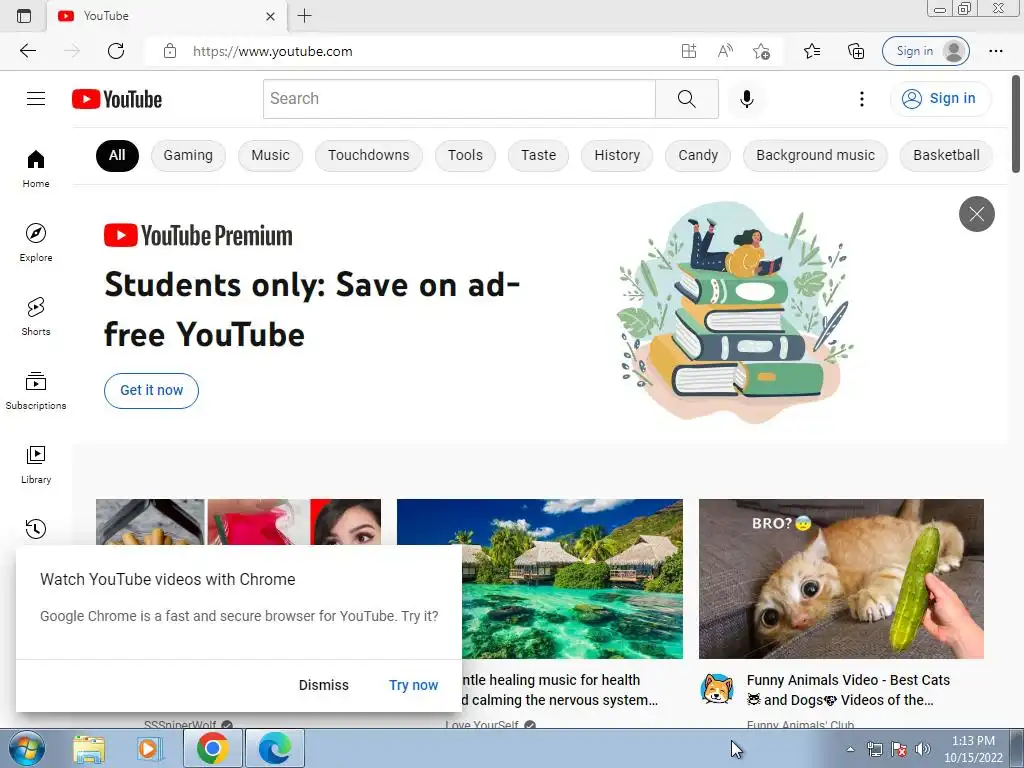Open the tab actions menu icon
Screen dimensions: 1024x768
click(24, 16)
